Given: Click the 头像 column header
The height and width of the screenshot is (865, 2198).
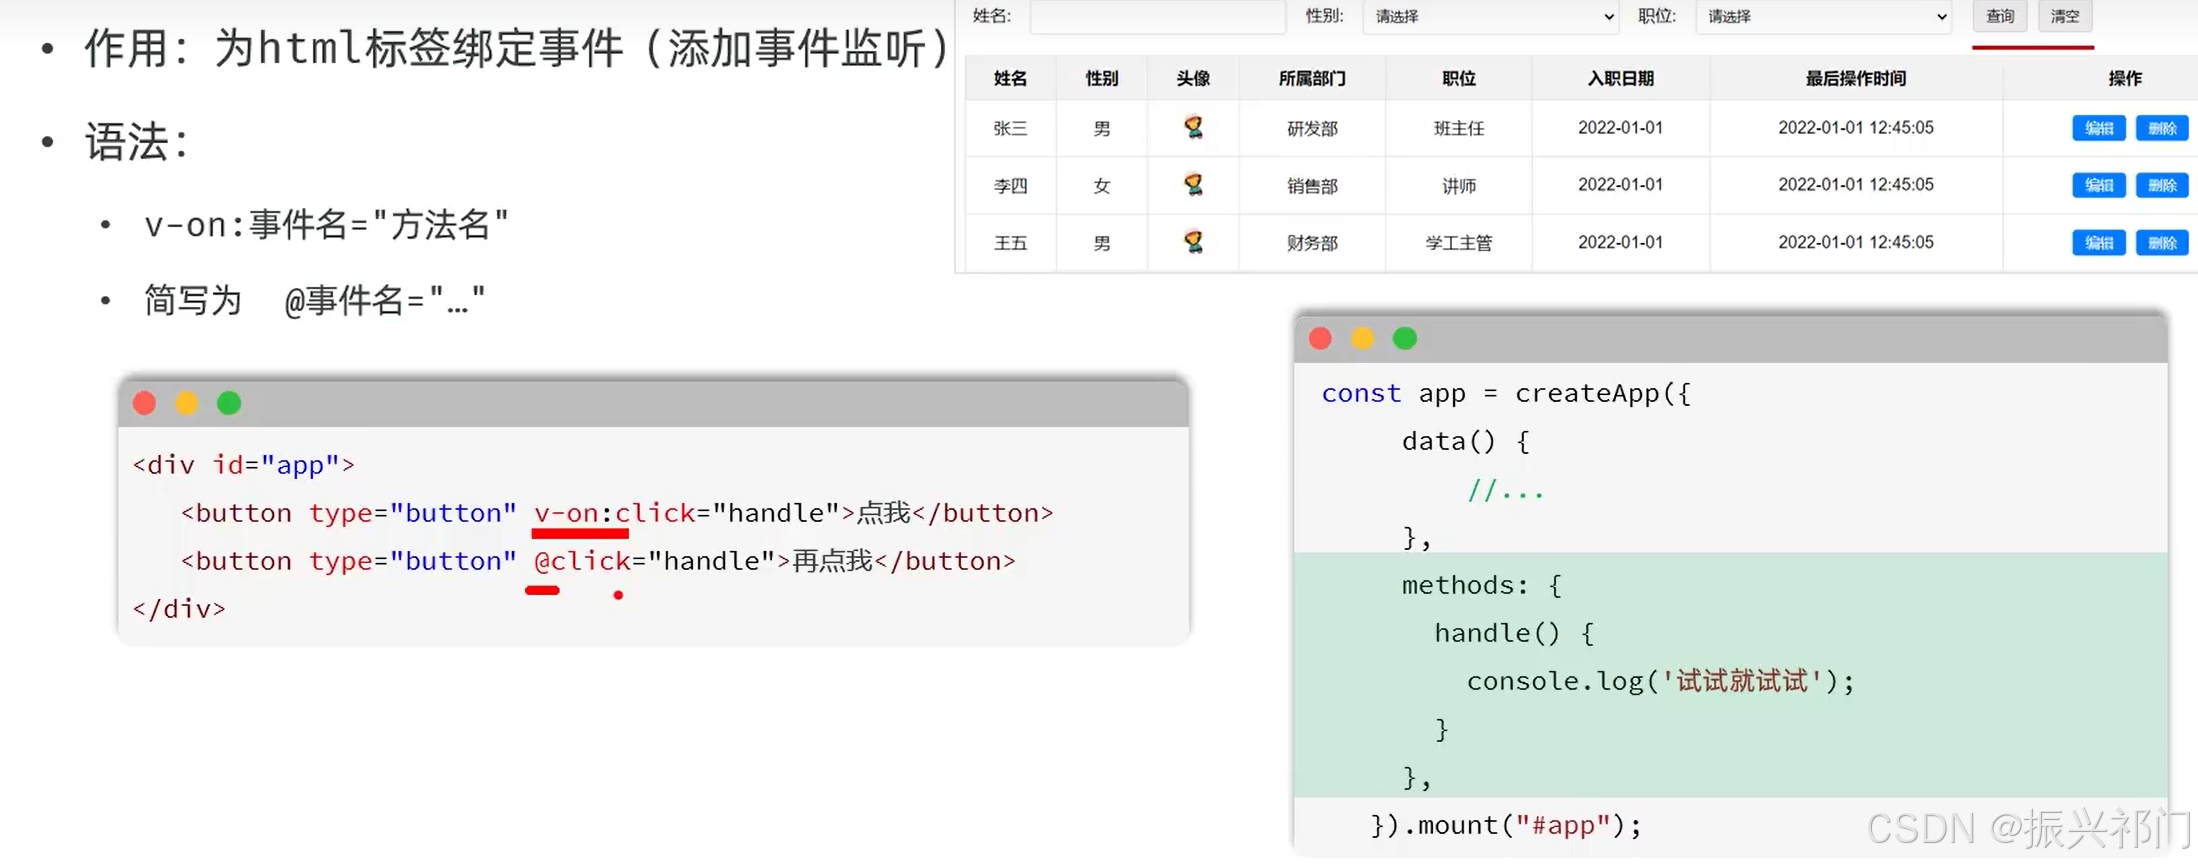Looking at the screenshot, I should click(x=1193, y=78).
